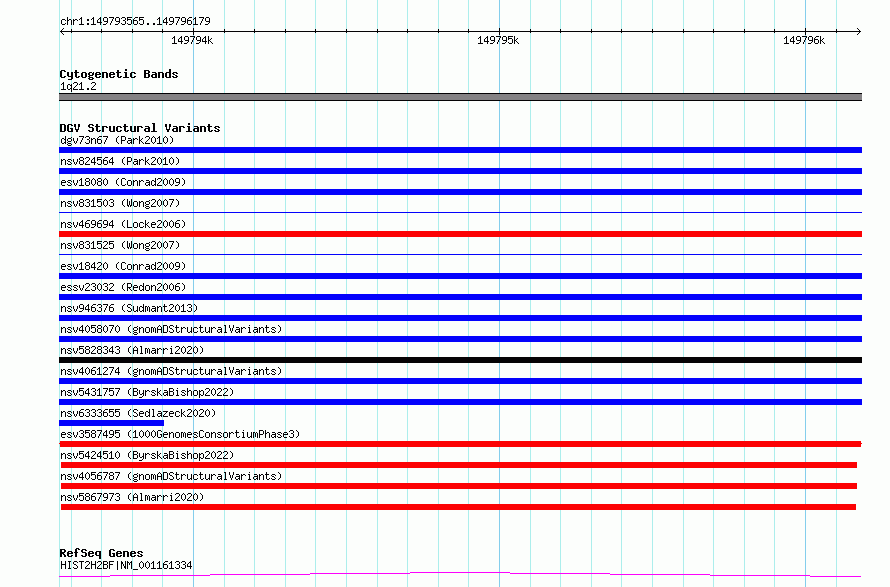This screenshot has height=587, width=890.
Task: Click the nsv5431757 (ByrskaBishop2022) label
Action: (147, 392)
